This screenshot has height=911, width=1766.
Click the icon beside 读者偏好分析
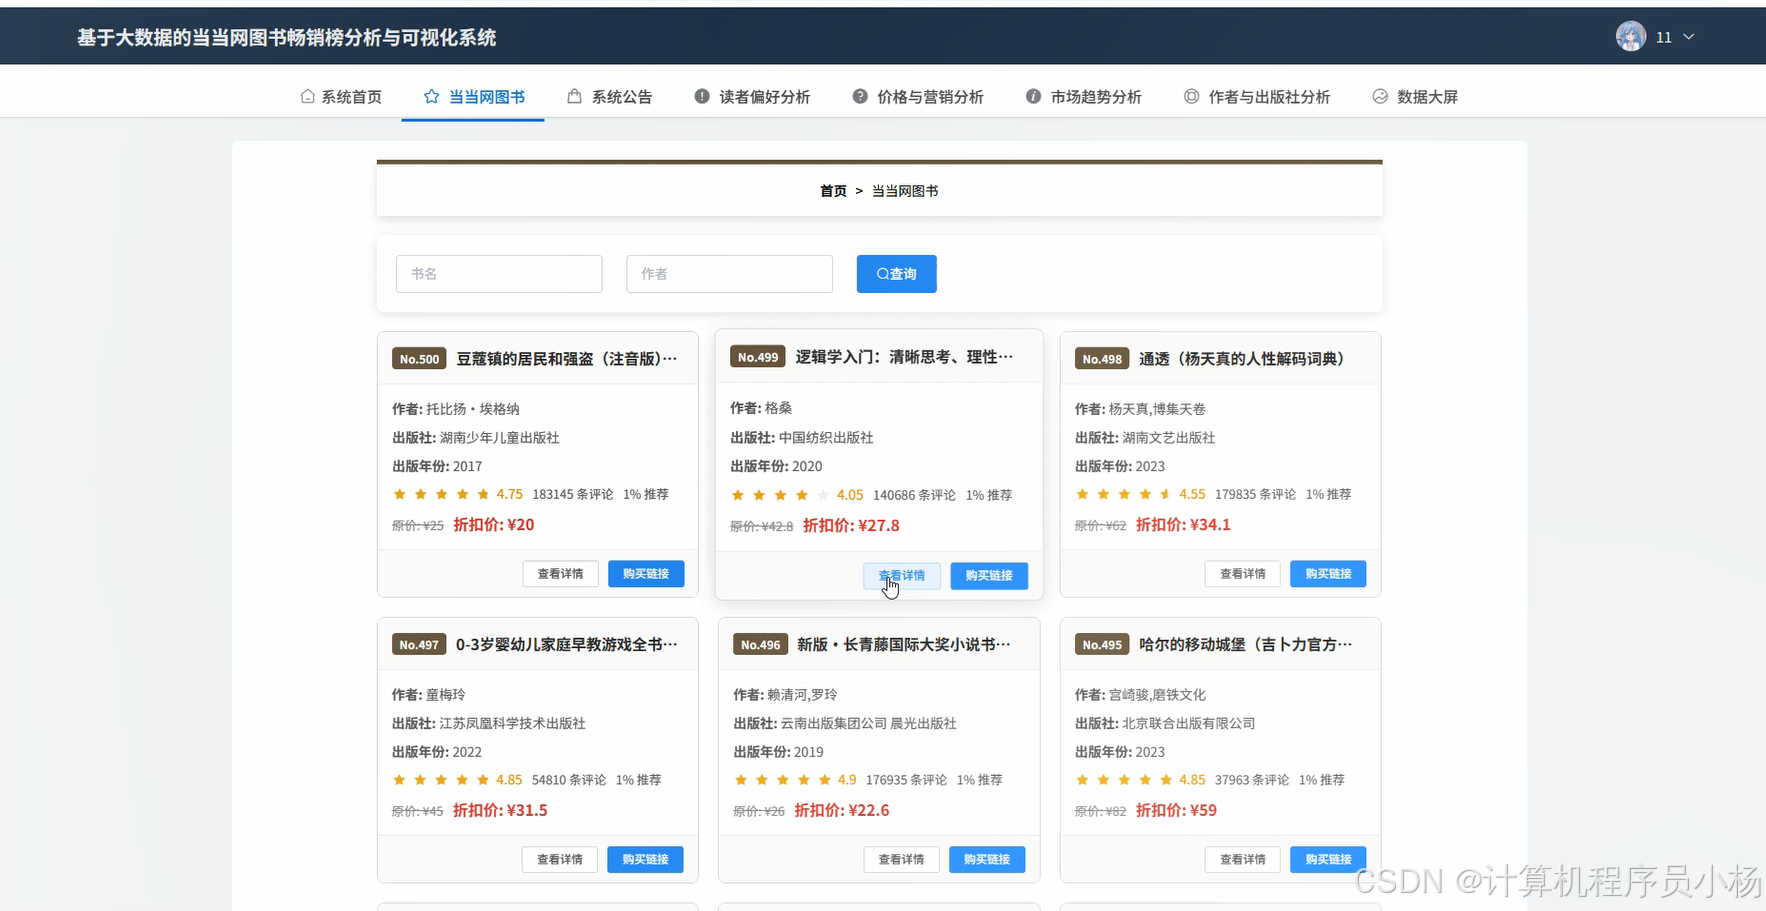(702, 96)
